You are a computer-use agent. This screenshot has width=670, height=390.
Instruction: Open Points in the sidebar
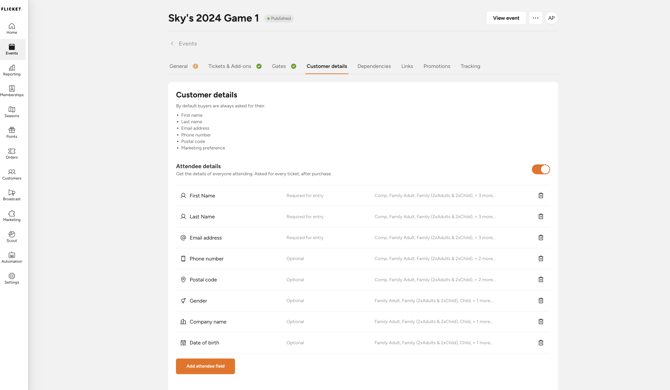click(x=12, y=133)
